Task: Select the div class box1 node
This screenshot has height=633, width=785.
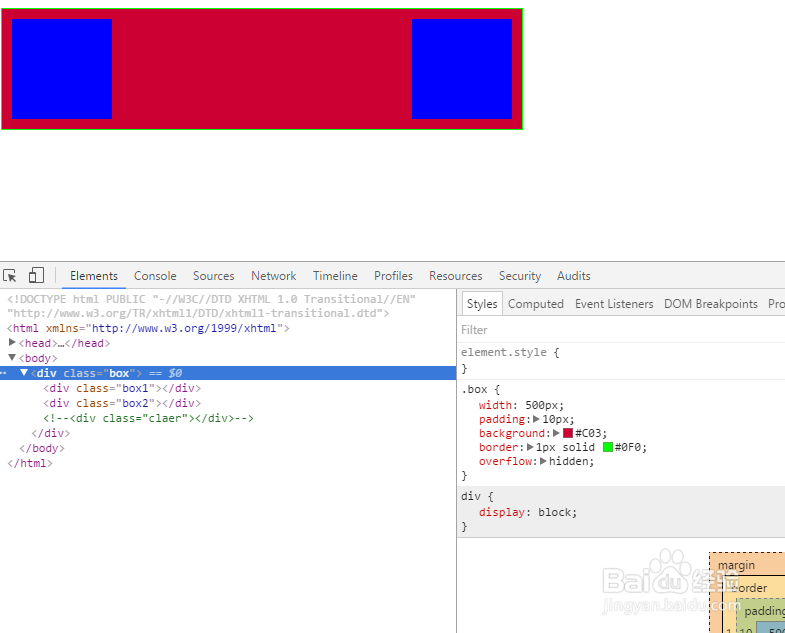Action: [122, 388]
